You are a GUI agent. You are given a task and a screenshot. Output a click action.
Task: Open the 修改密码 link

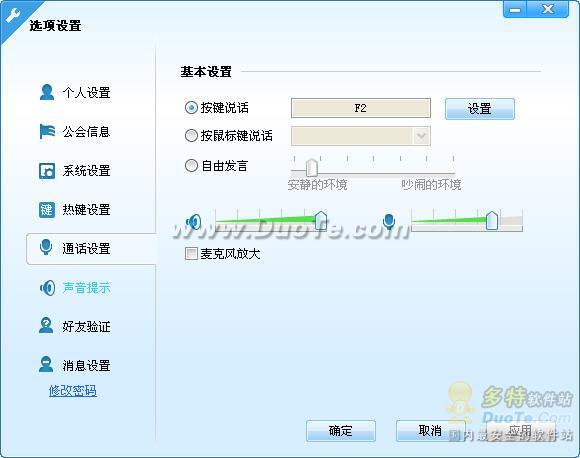click(x=73, y=391)
